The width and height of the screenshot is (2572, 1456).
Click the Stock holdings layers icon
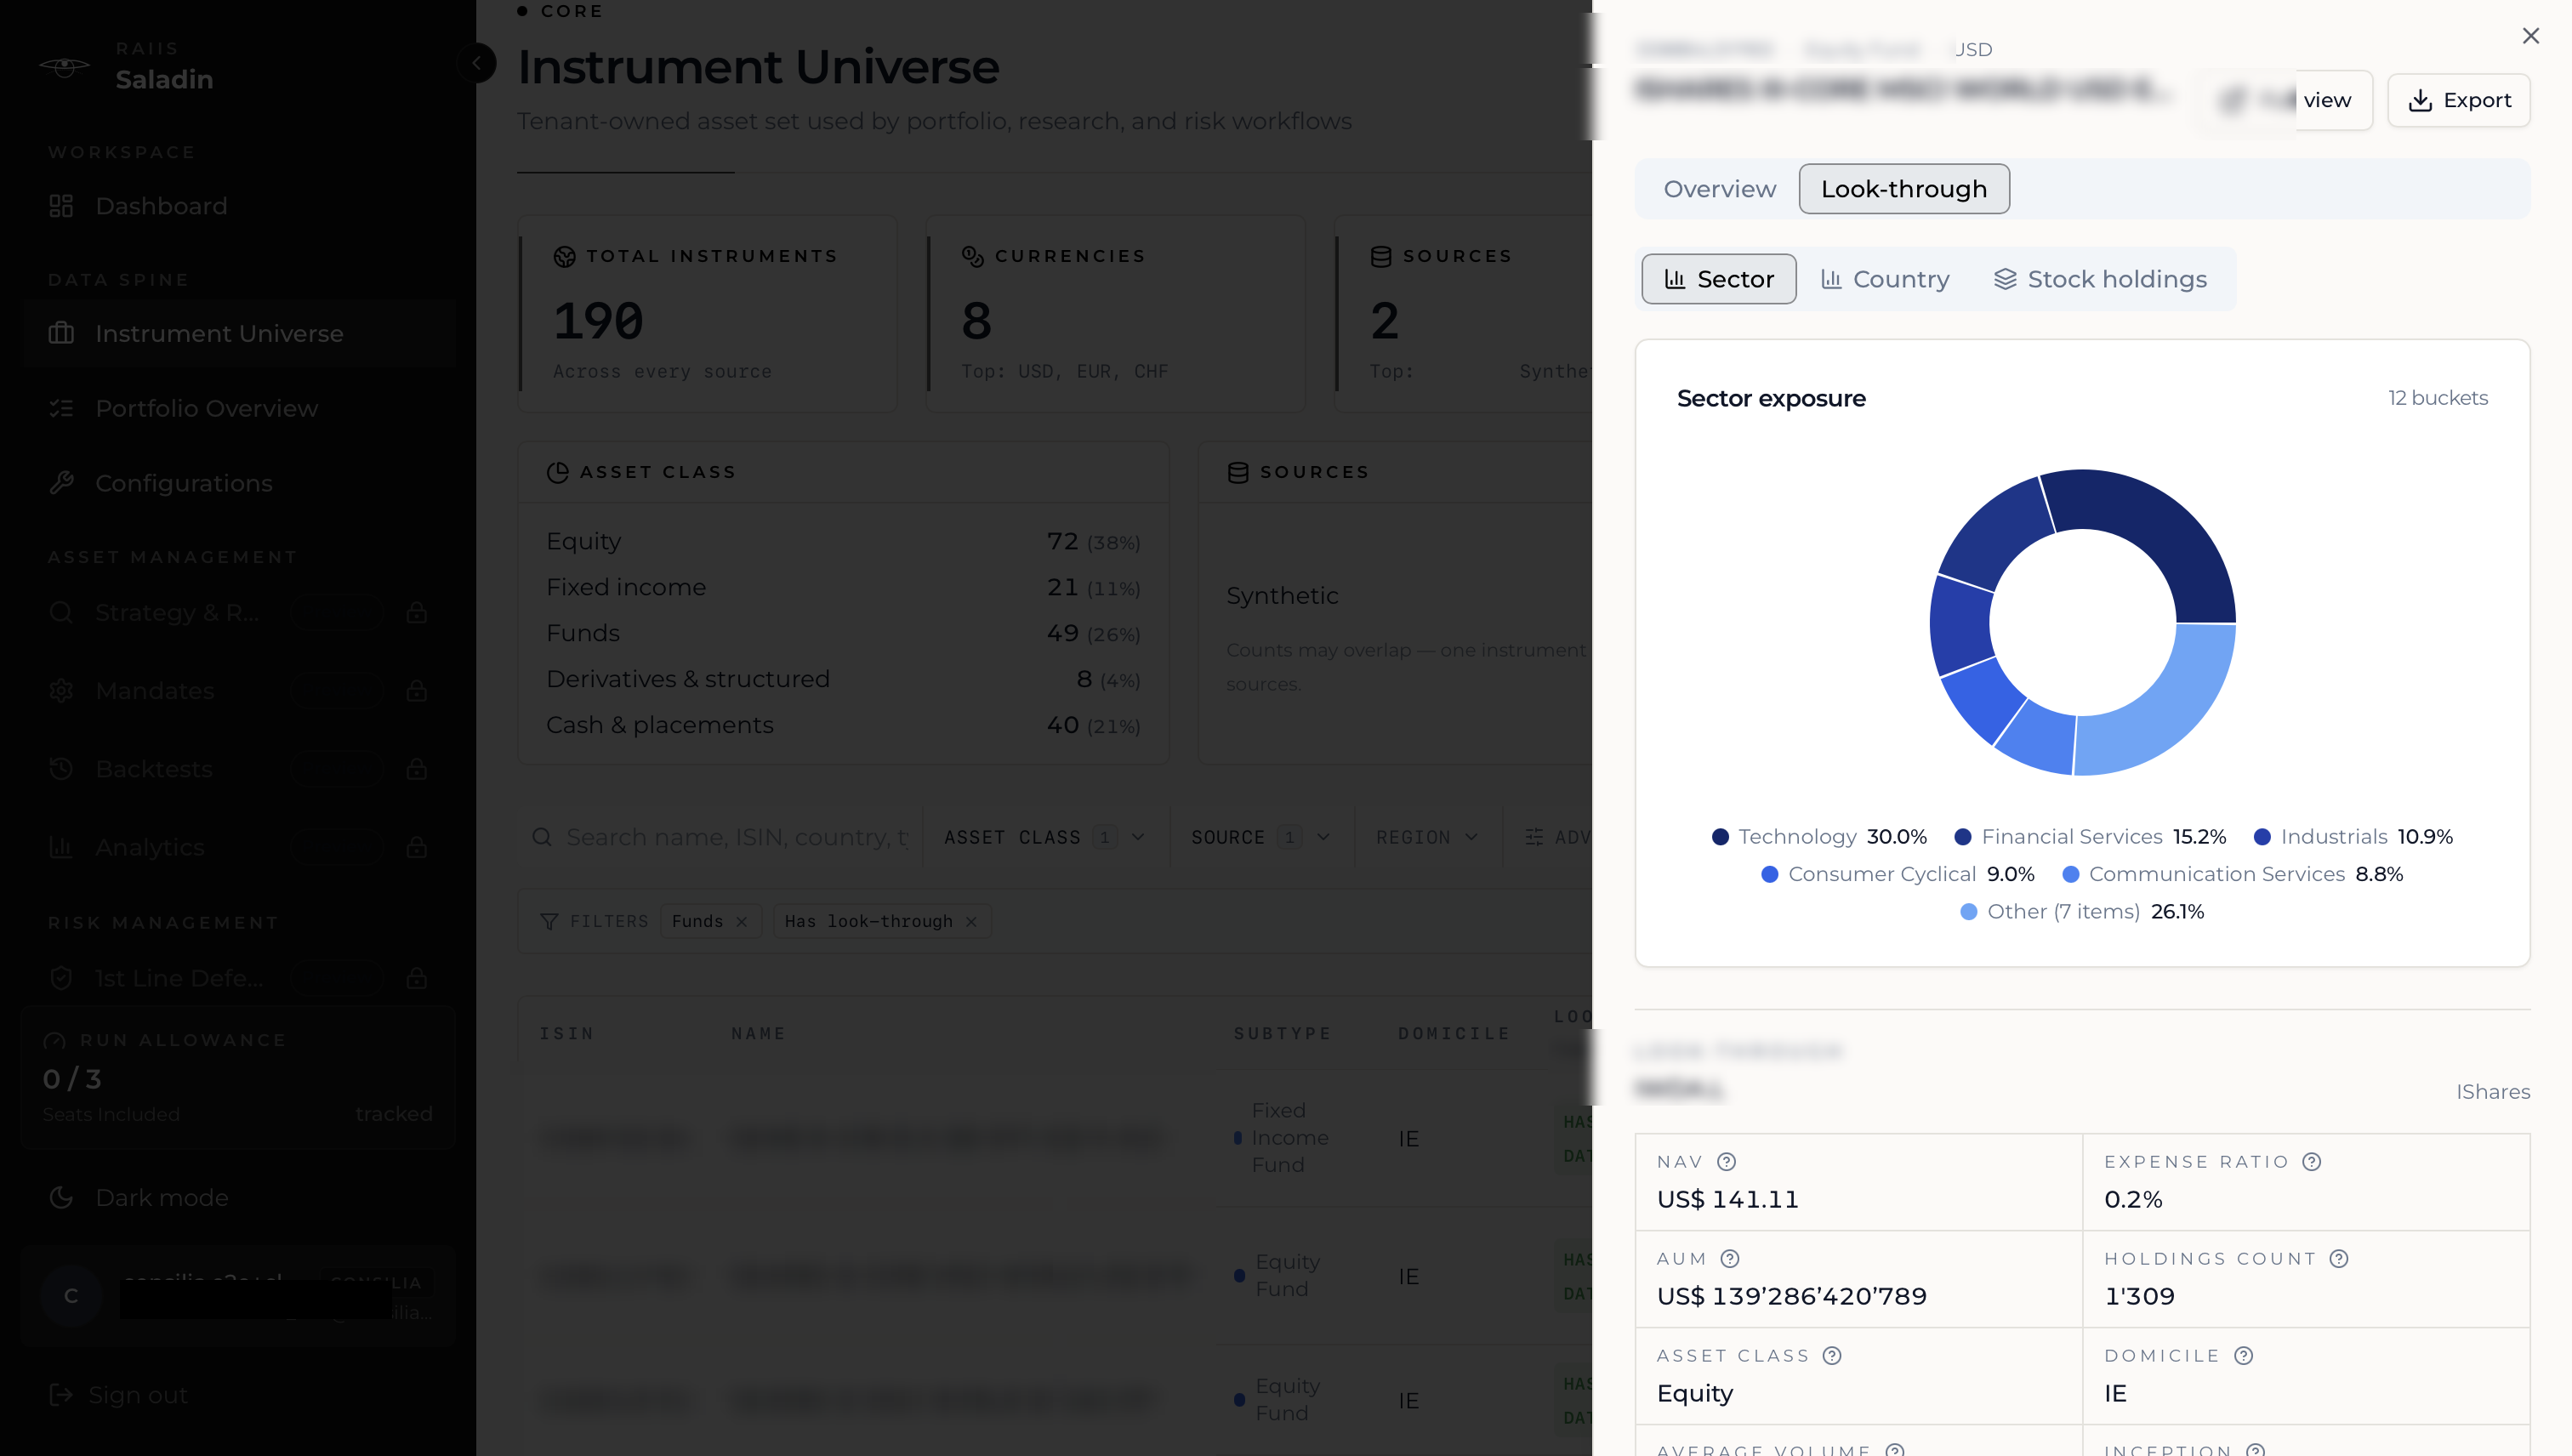[2004, 279]
